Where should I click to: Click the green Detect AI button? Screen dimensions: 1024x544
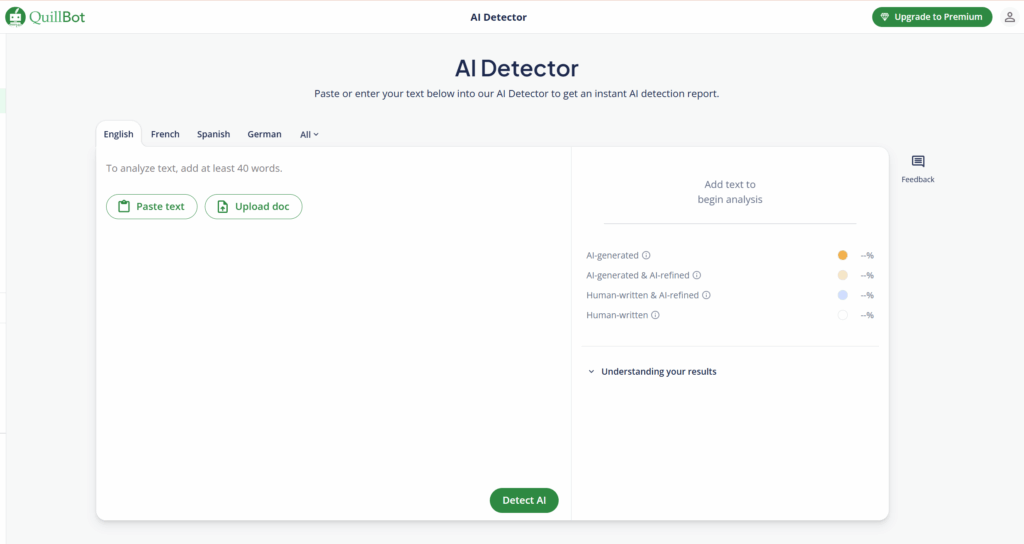pos(524,500)
